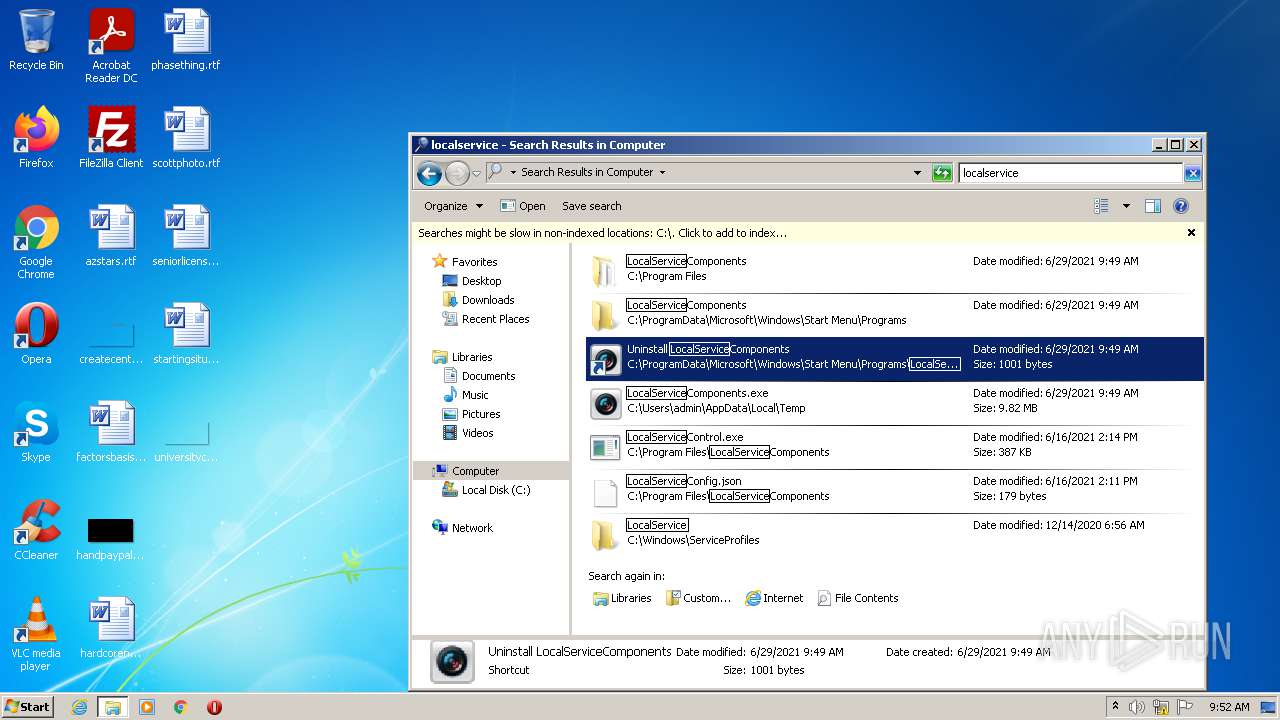This screenshot has width=1280, height=720.
Task: Launch Skype desktop shortcut
Action: click(36, 432)
